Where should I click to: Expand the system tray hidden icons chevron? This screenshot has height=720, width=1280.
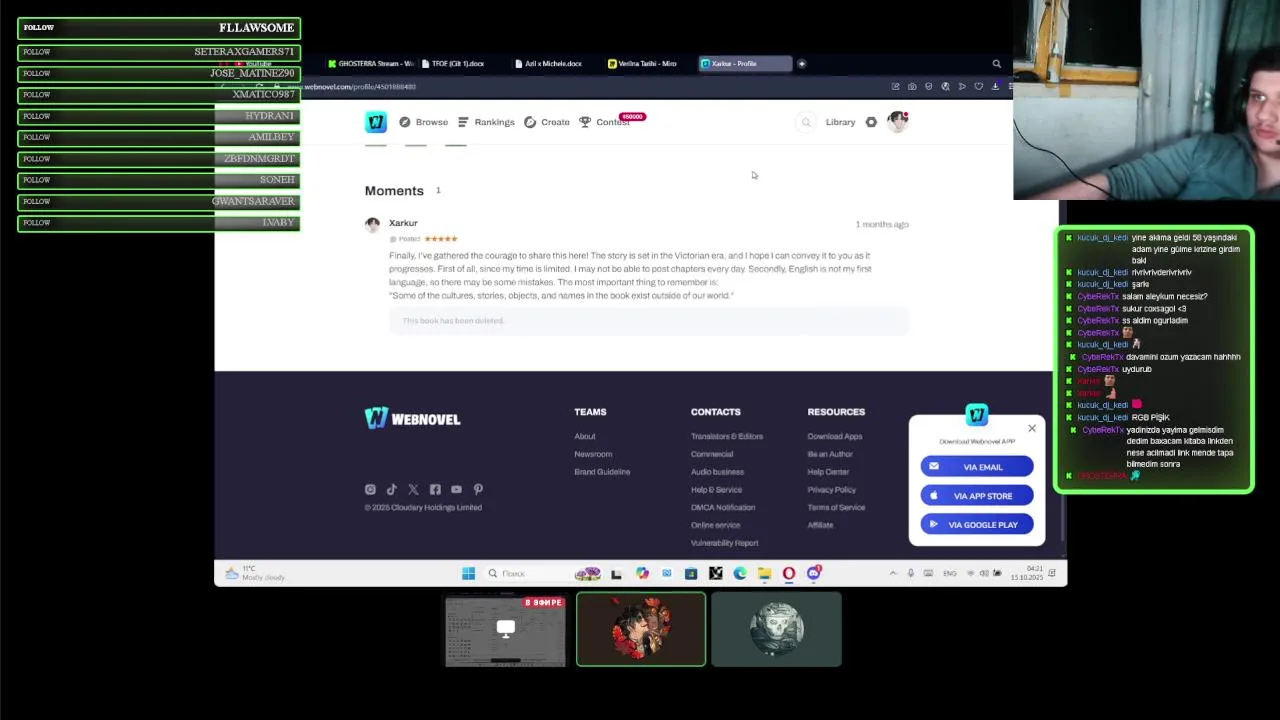[893, 573]
